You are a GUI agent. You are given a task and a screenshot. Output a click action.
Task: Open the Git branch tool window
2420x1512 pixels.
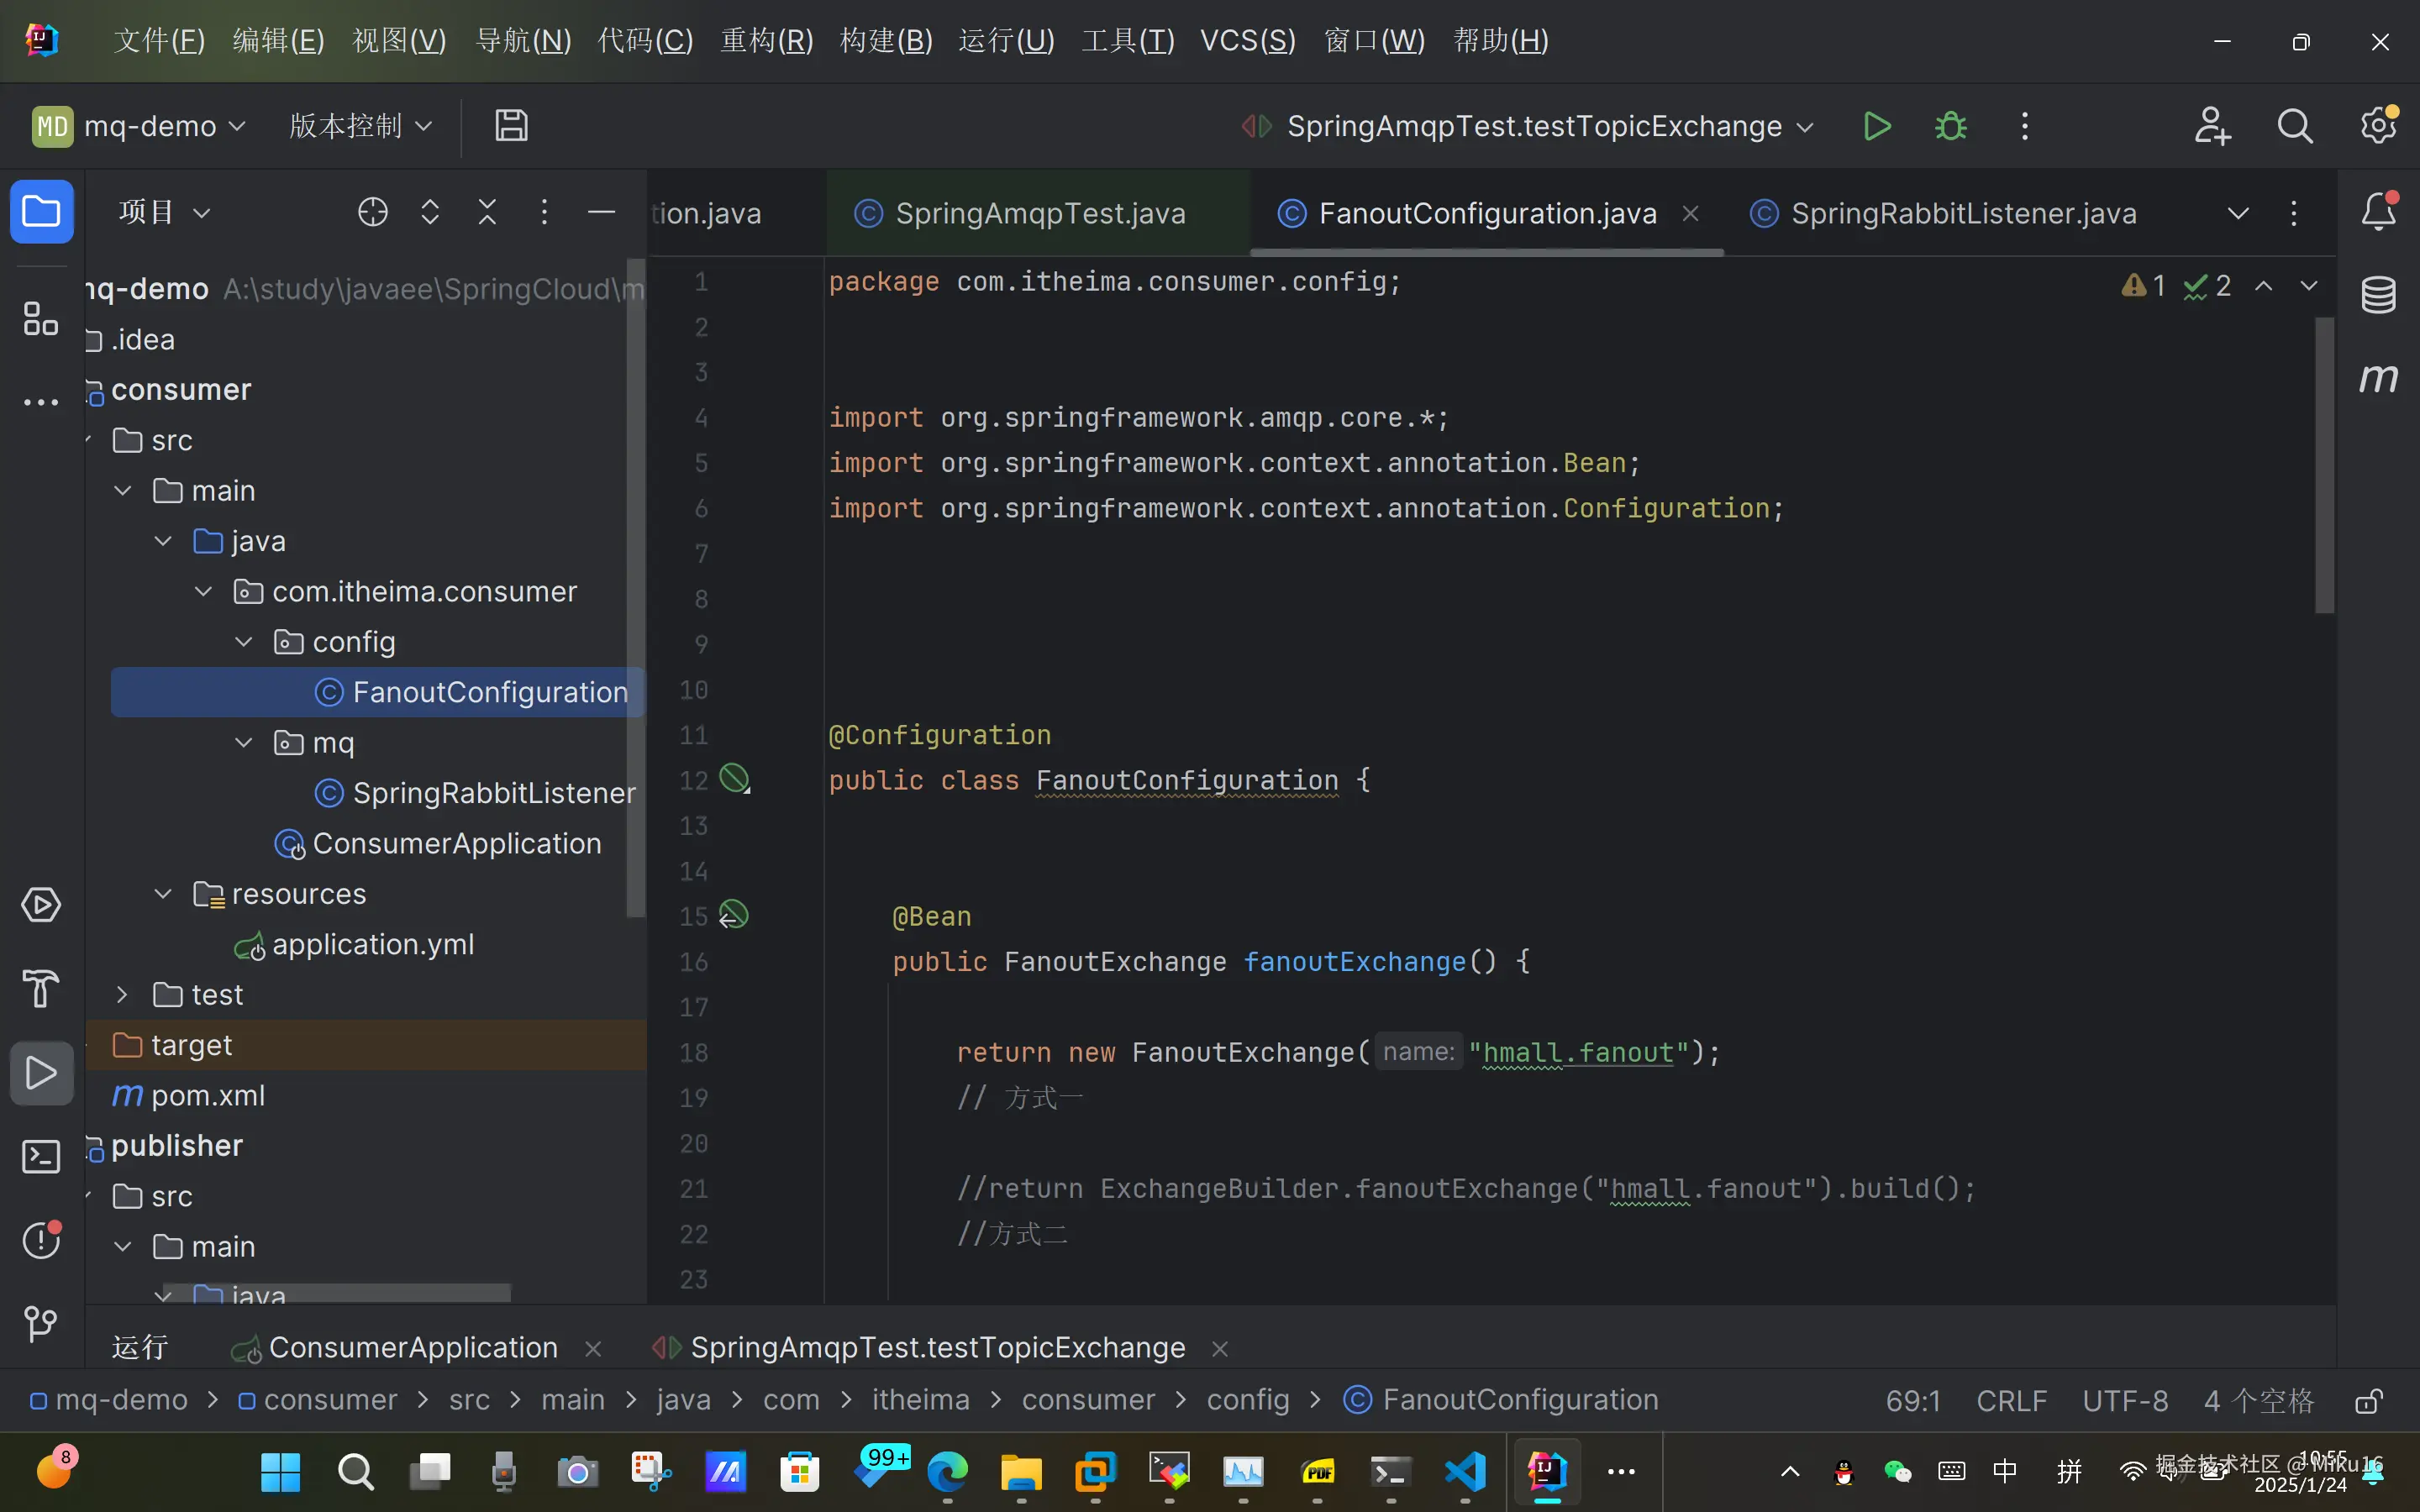coord(41,1324)
